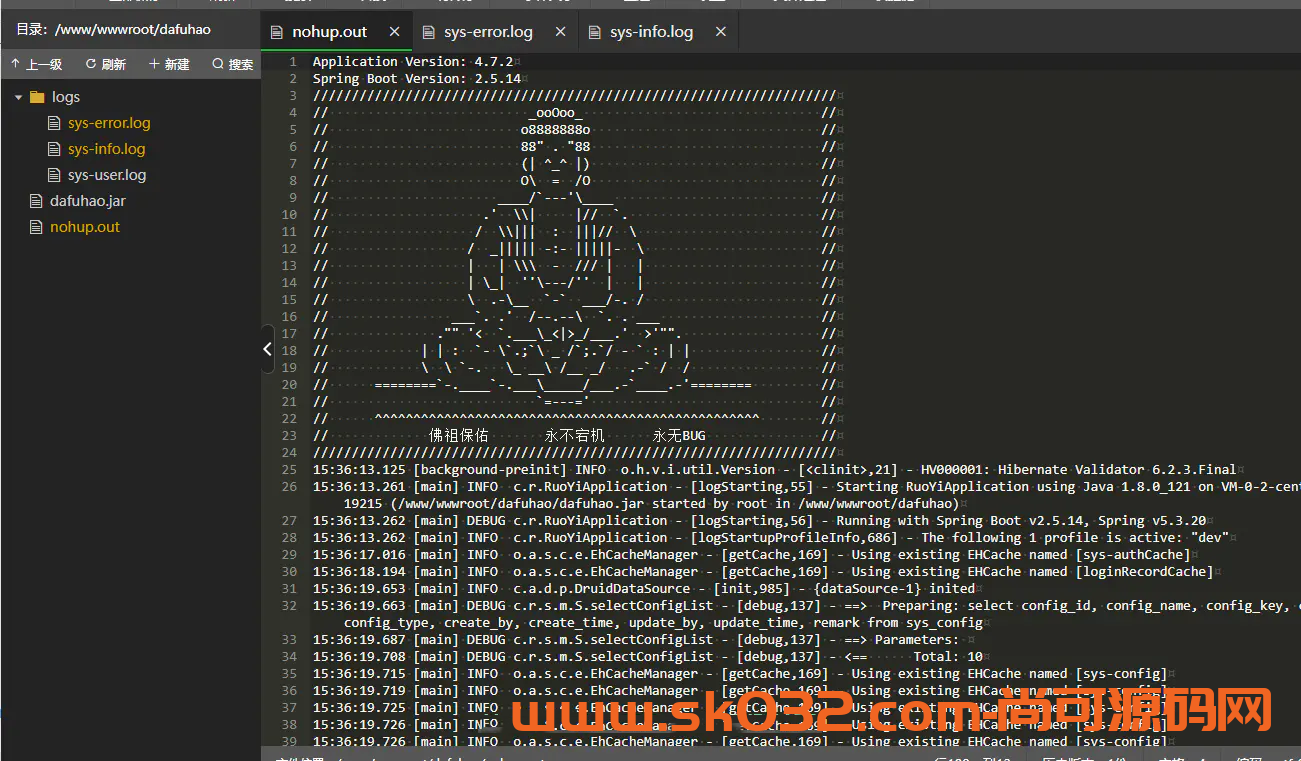
Task: Click the pencil icon on nohup.out tab
Action: (x=276, y=32)
